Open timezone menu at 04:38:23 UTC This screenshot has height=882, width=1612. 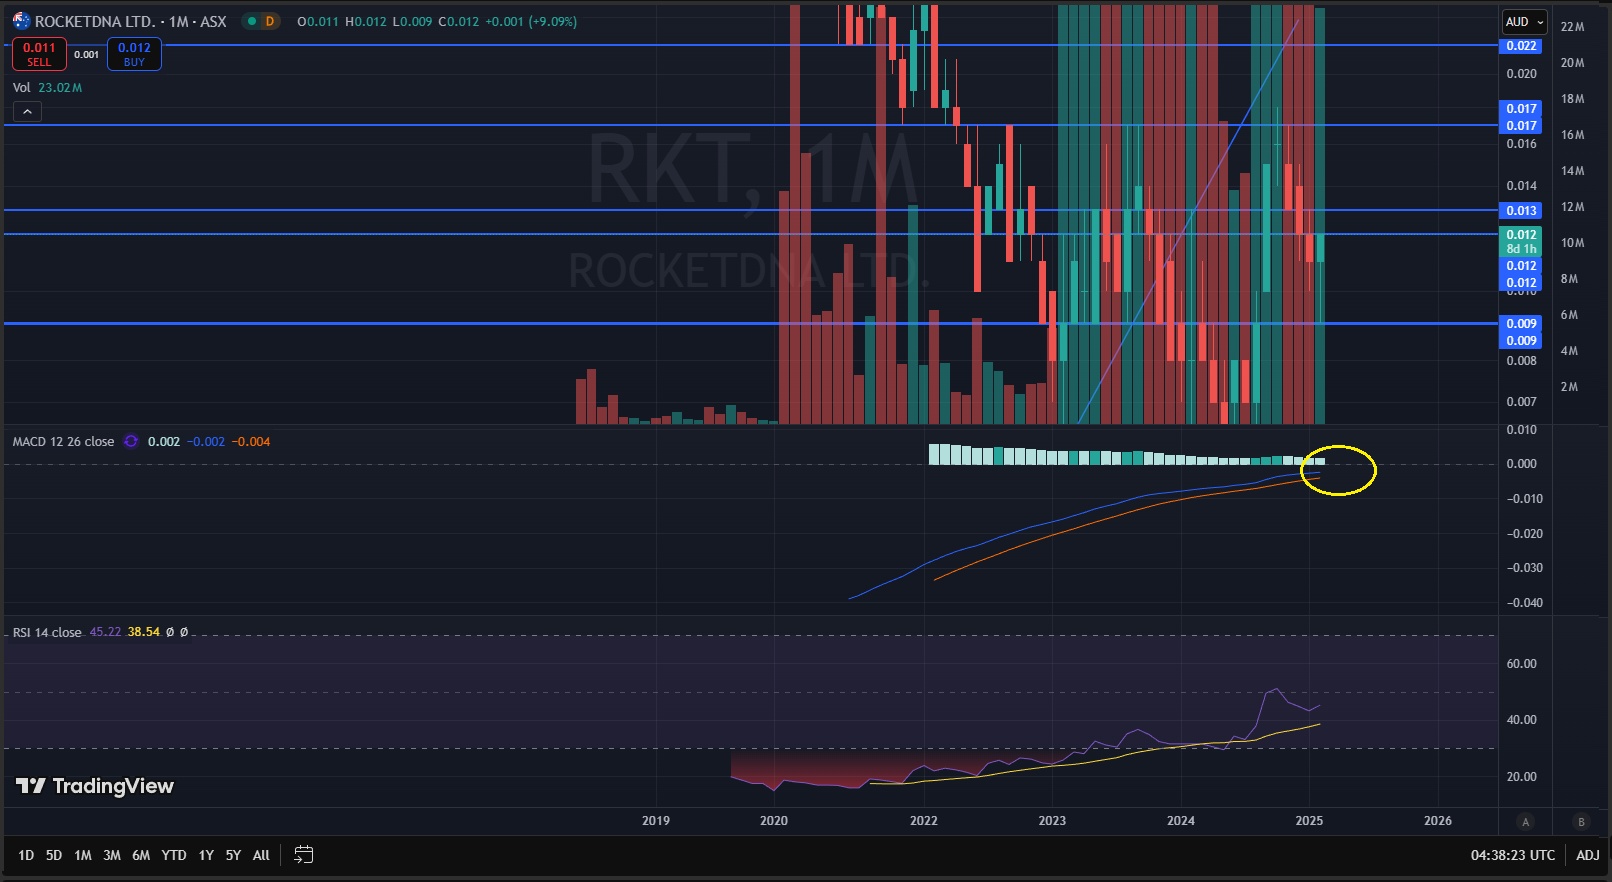pos(1512,855)
